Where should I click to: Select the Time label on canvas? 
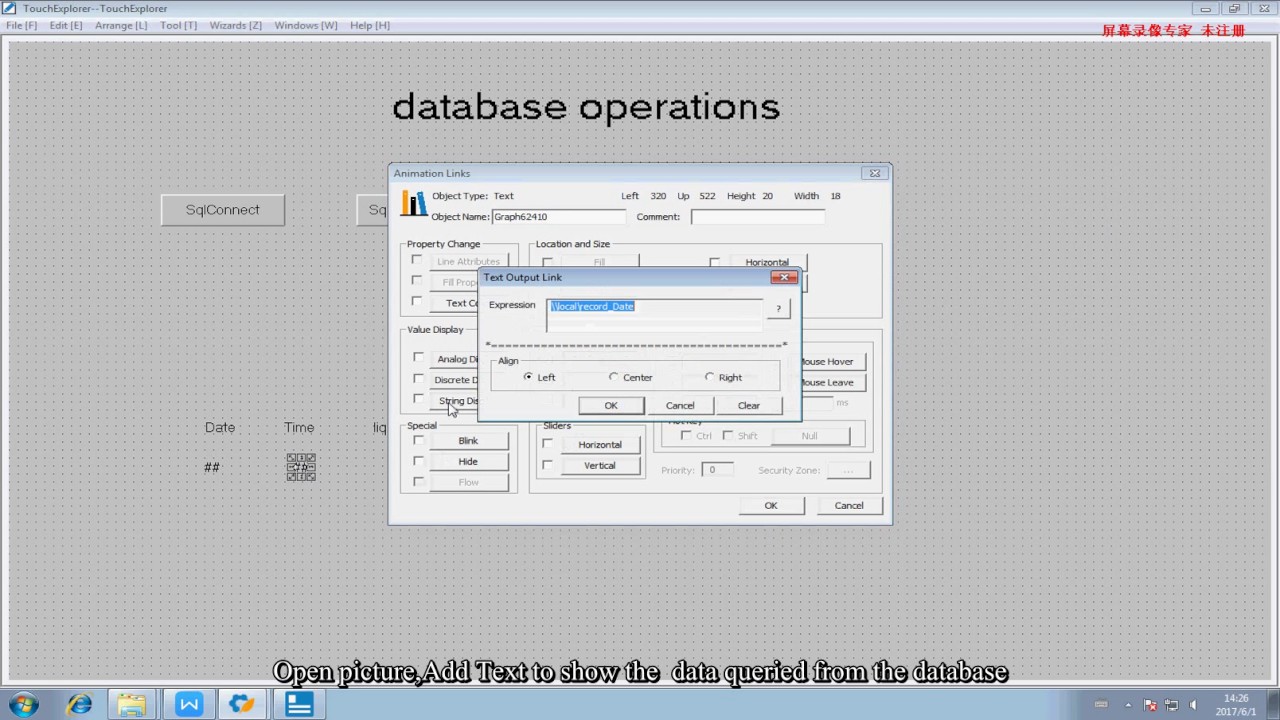click(299, 427)
